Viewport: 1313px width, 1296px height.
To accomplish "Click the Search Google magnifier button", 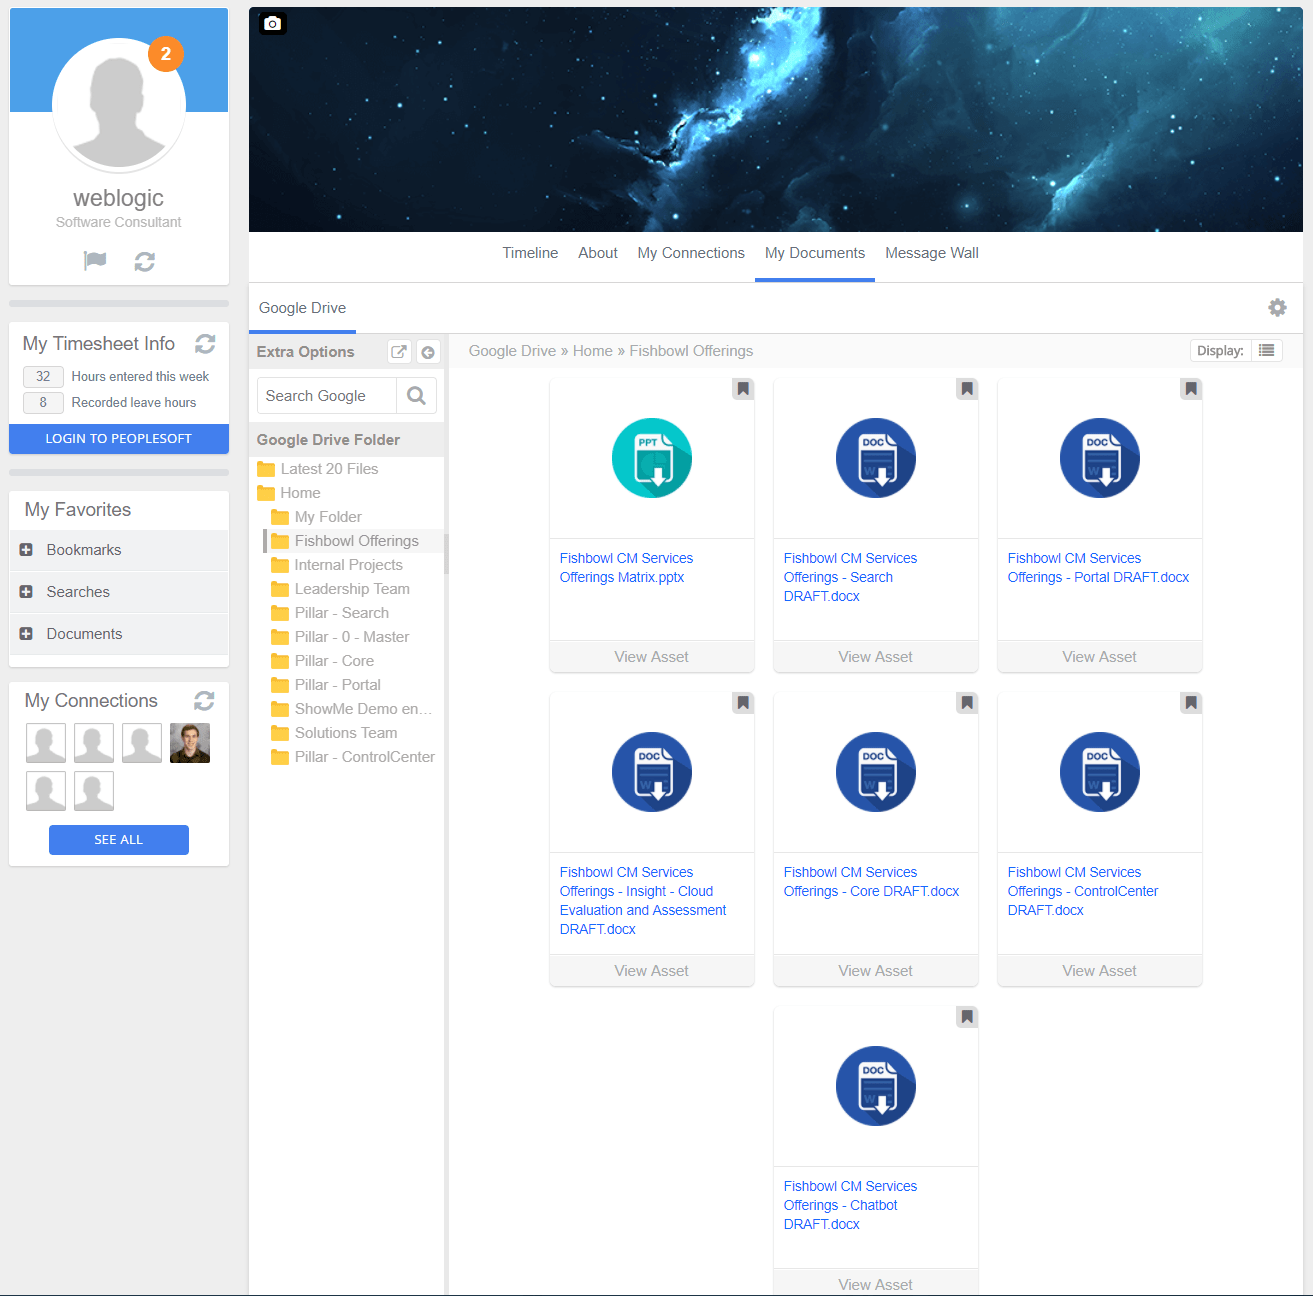I will pos(417,396).
